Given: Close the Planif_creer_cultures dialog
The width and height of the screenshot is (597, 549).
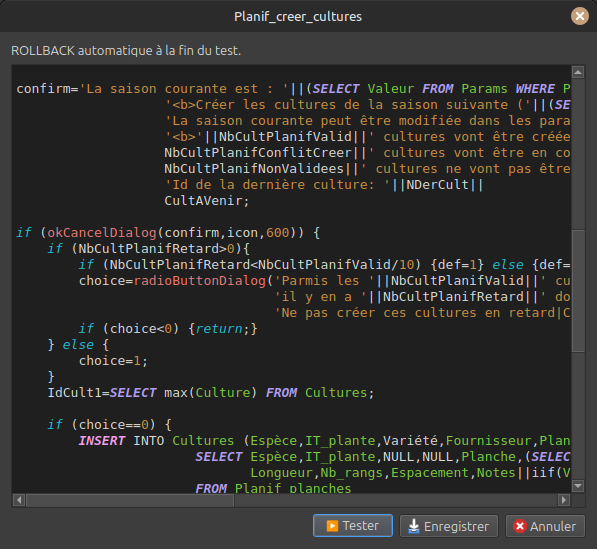Looking at the screenshot, I should pos(579,16).
